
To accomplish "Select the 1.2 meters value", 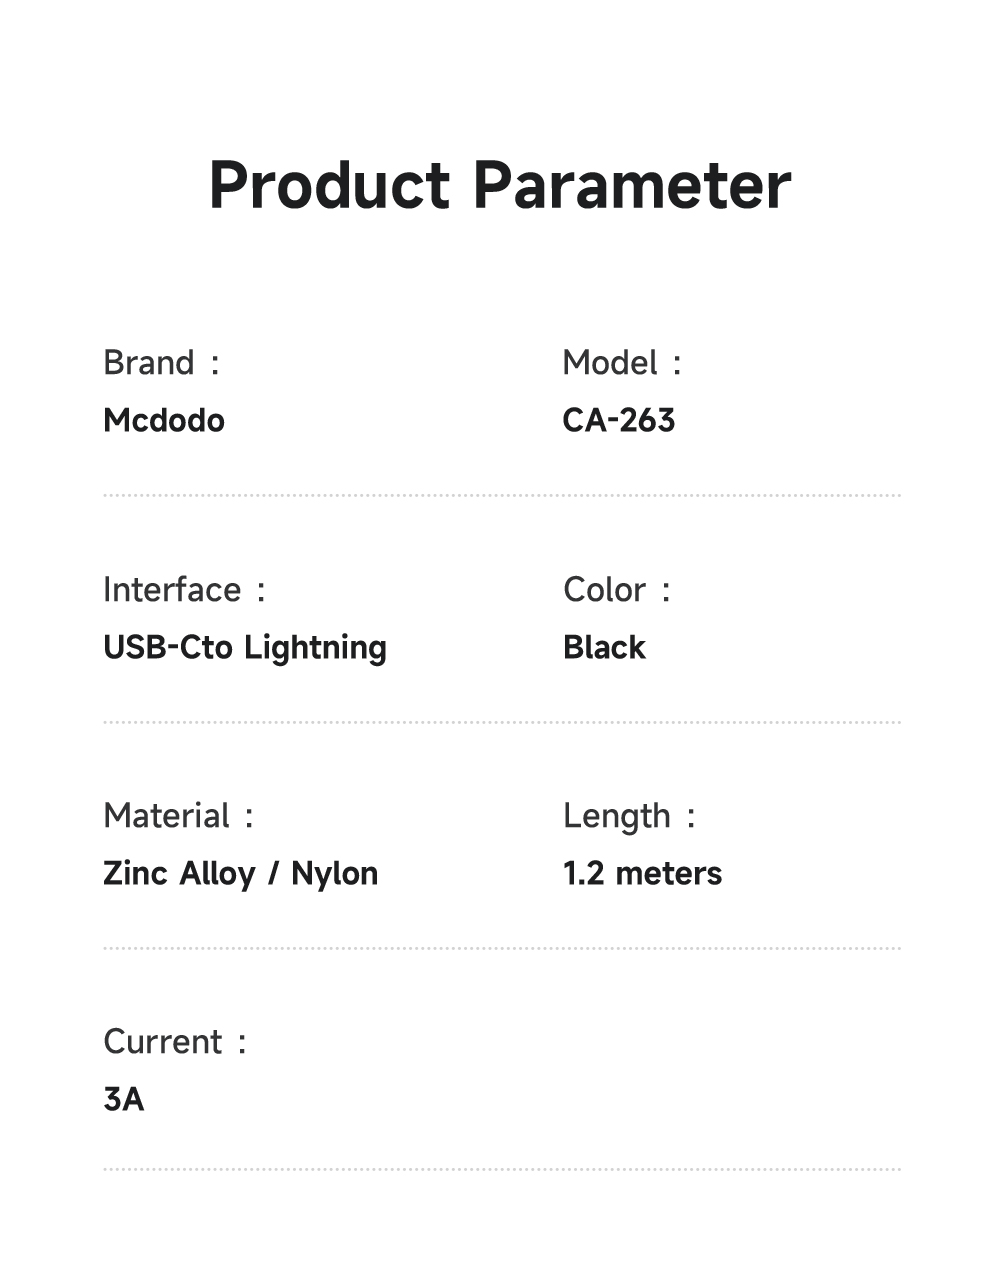I will (642, 874).
